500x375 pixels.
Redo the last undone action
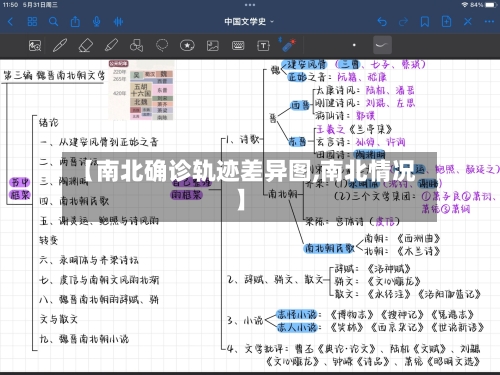pyautogui.click(x=403, y=22)
